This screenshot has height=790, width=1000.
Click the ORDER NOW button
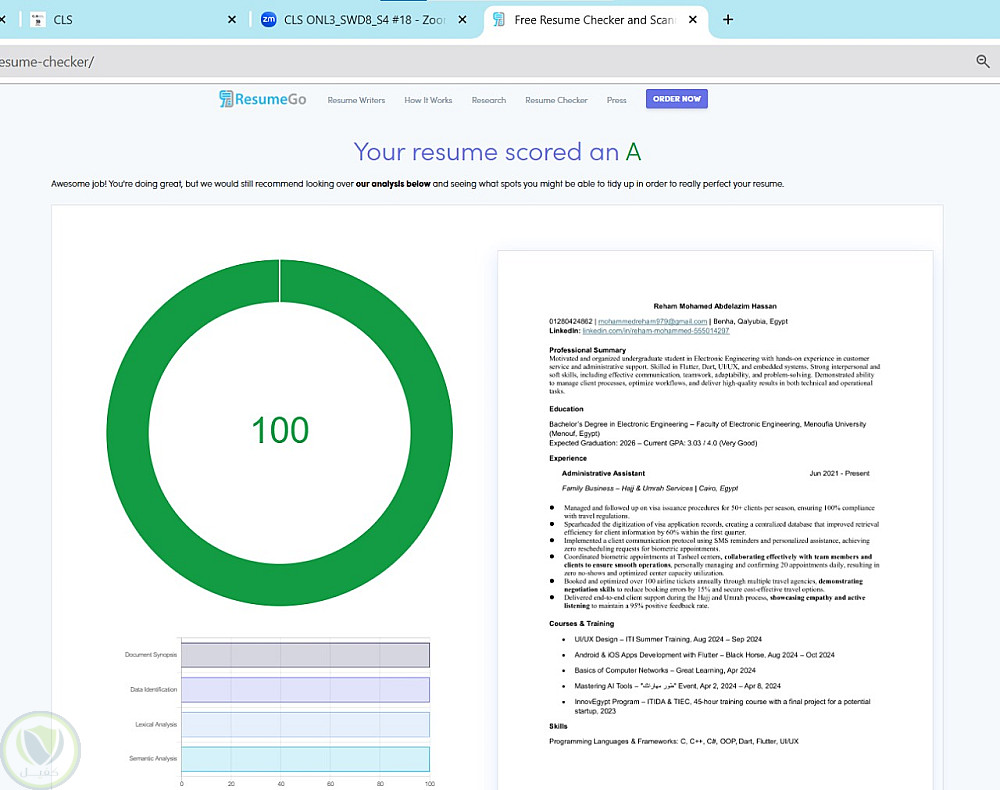[677, 99]
